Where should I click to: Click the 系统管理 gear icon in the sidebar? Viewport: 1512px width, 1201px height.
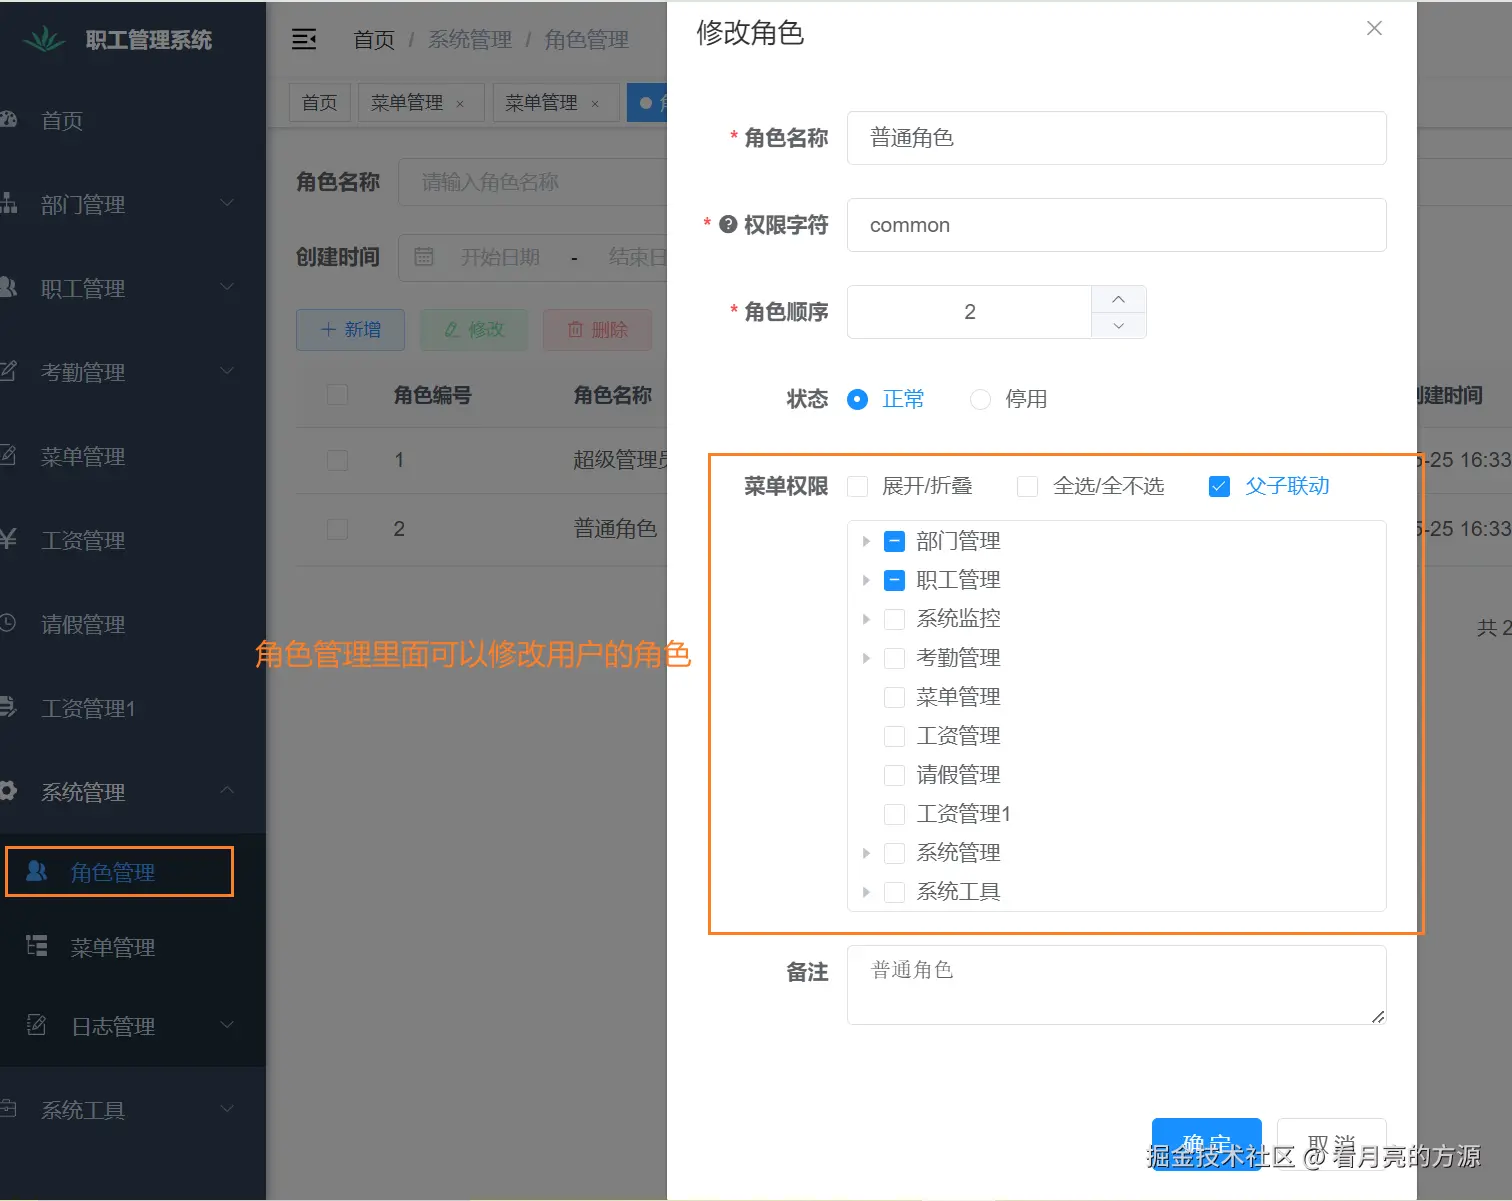click(8, 791)
